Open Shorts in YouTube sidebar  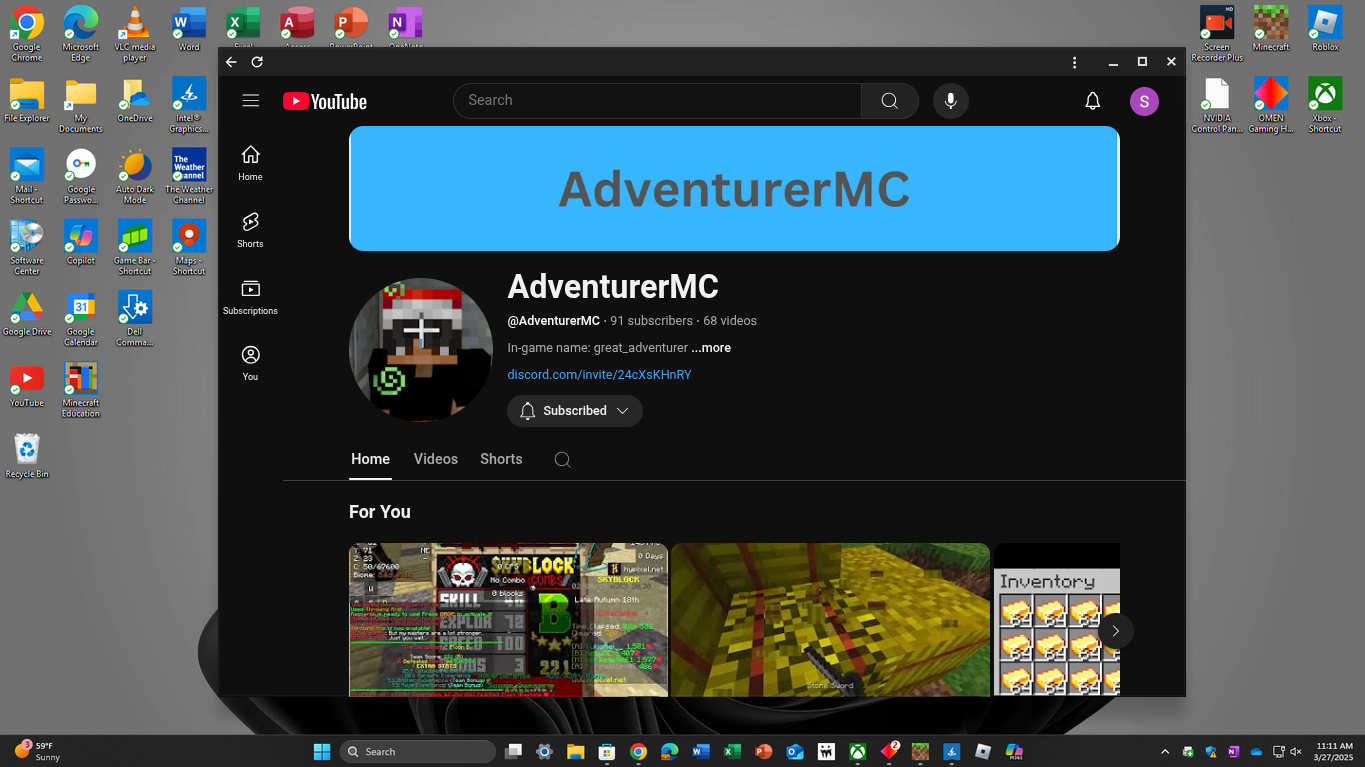(251, 230)
